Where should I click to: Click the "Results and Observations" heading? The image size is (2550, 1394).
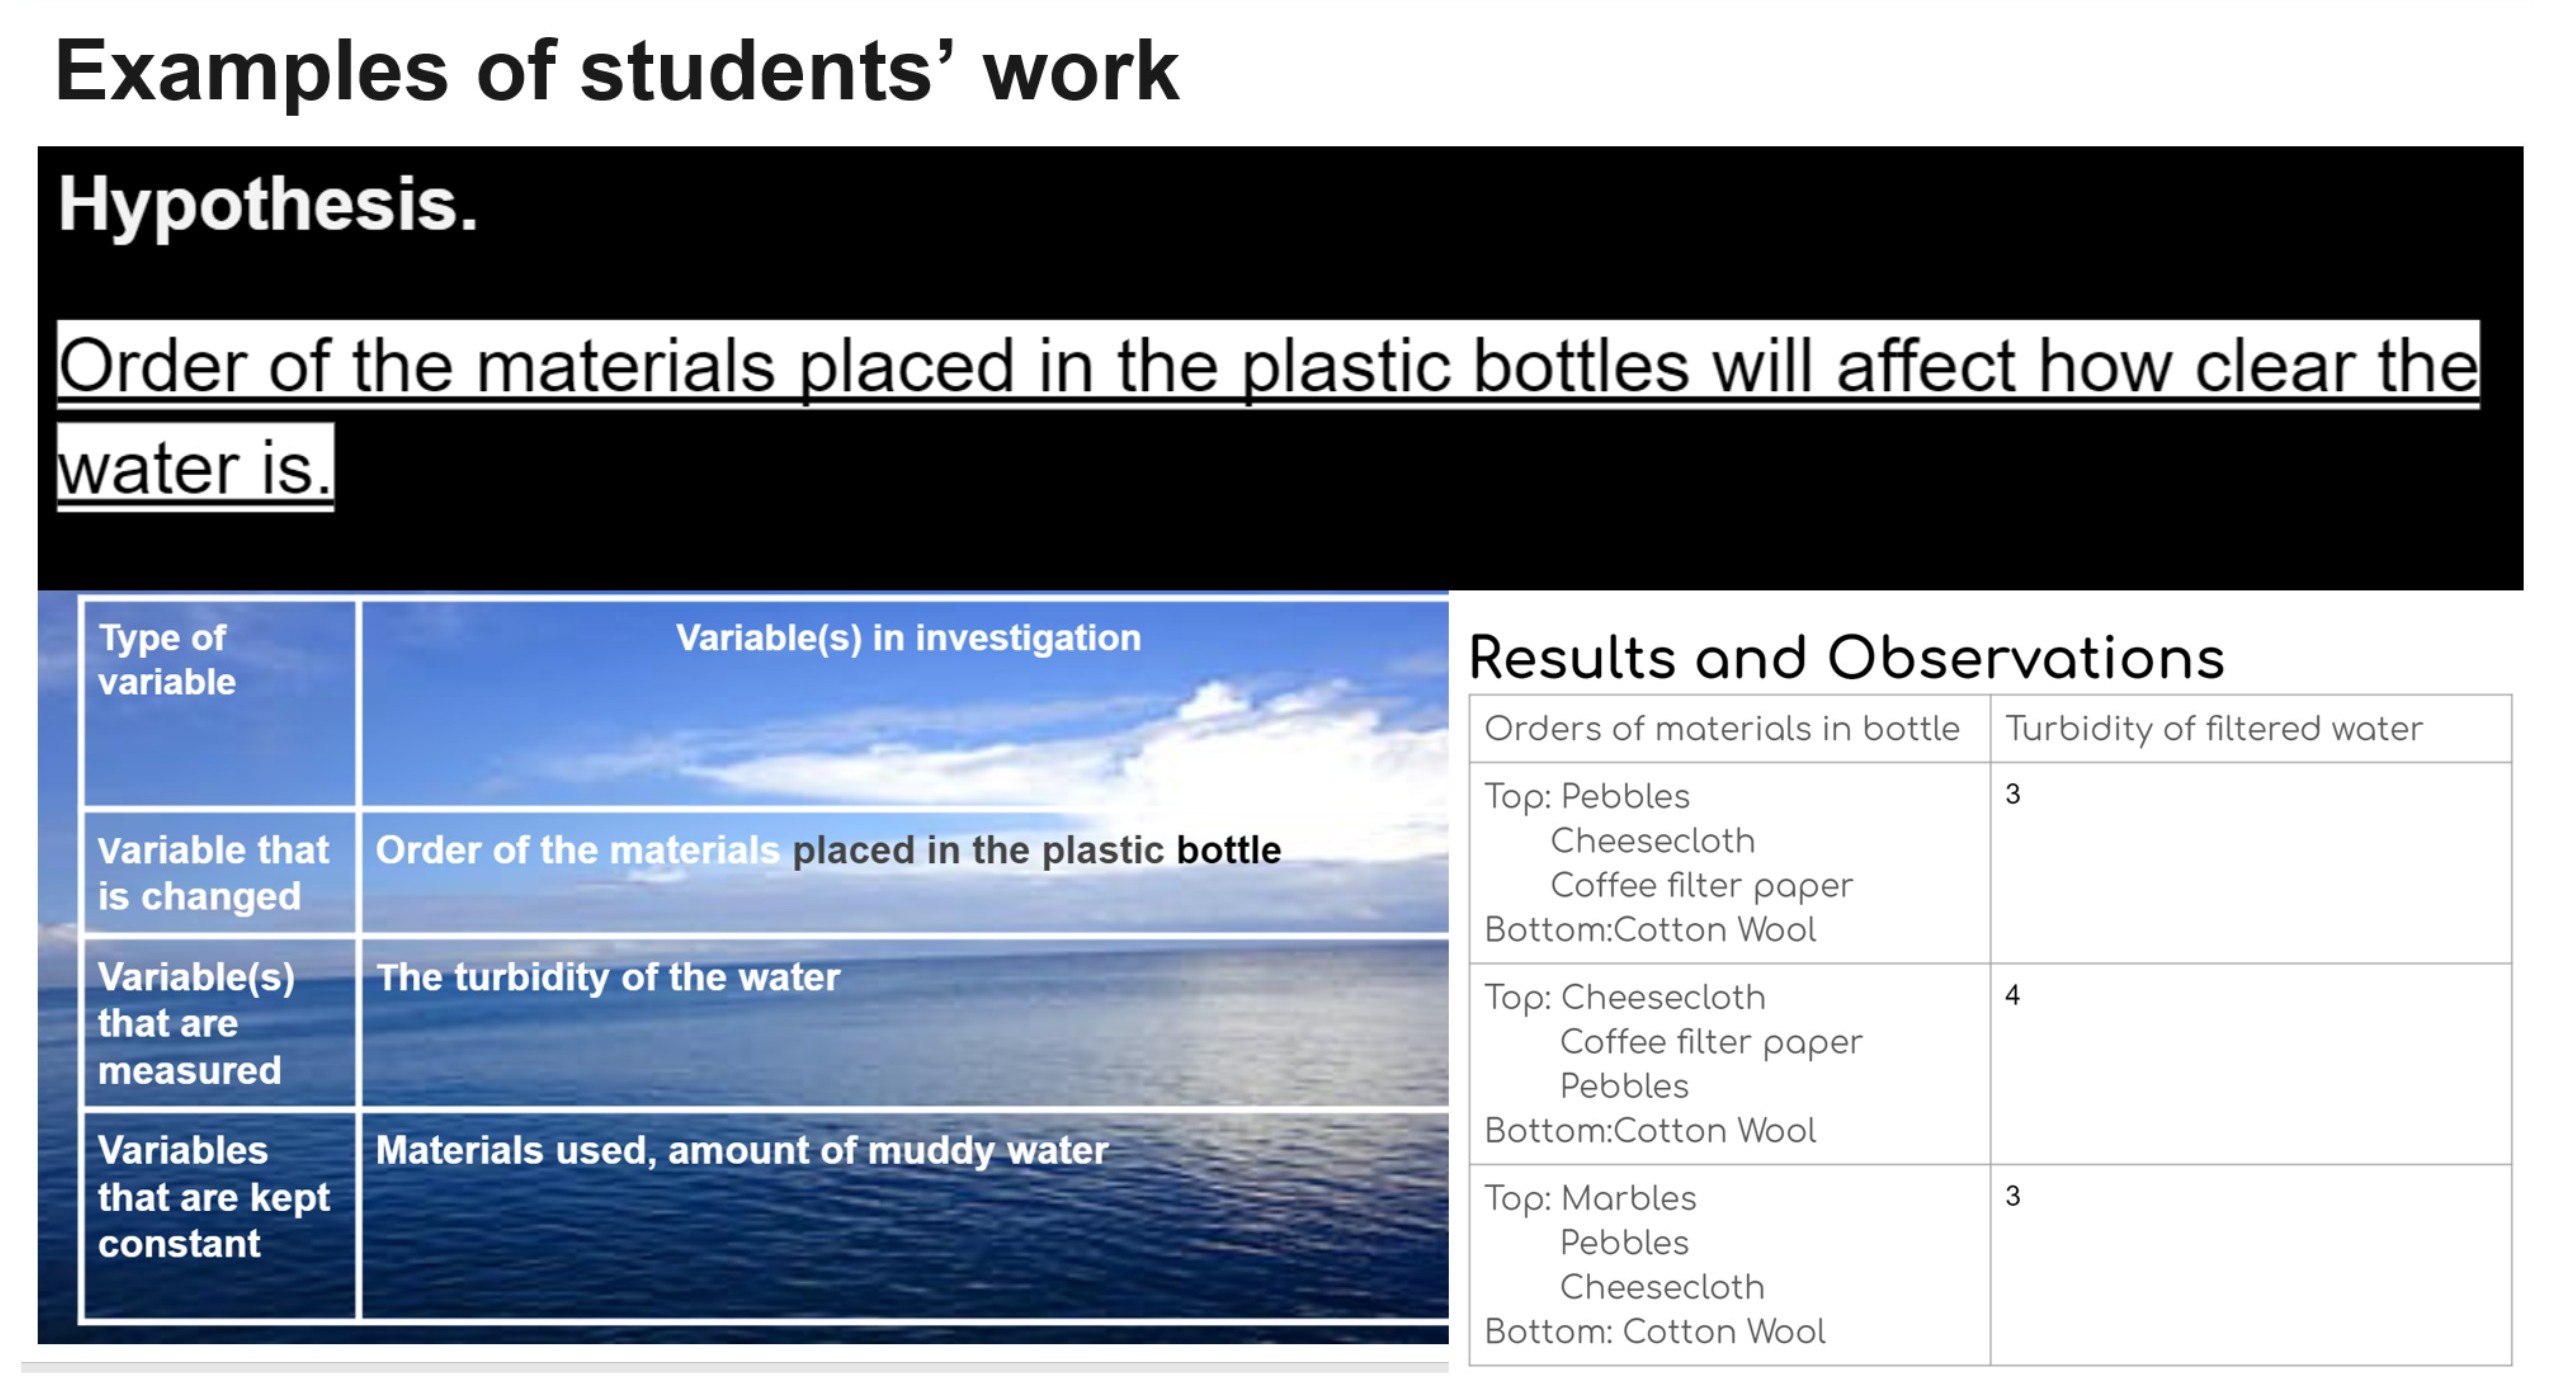[x=1846, y=658]
